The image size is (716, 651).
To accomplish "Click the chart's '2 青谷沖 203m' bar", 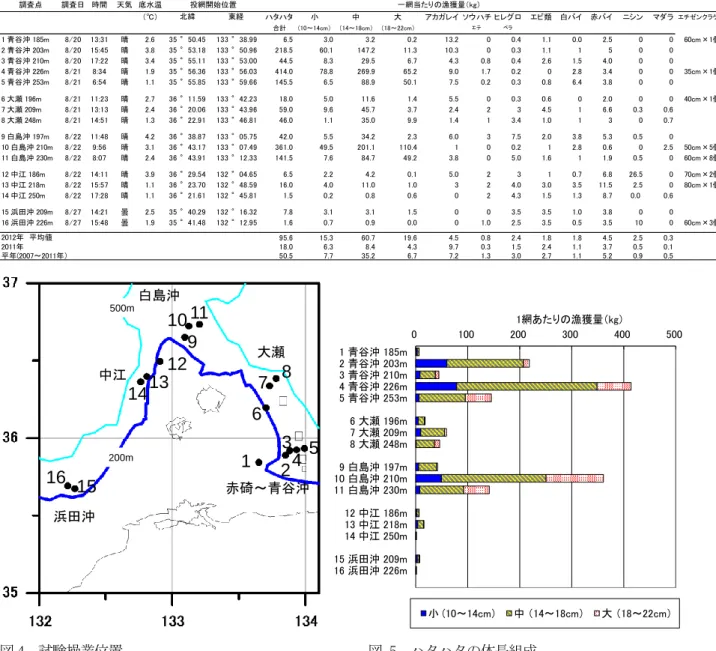I will 473,364.
